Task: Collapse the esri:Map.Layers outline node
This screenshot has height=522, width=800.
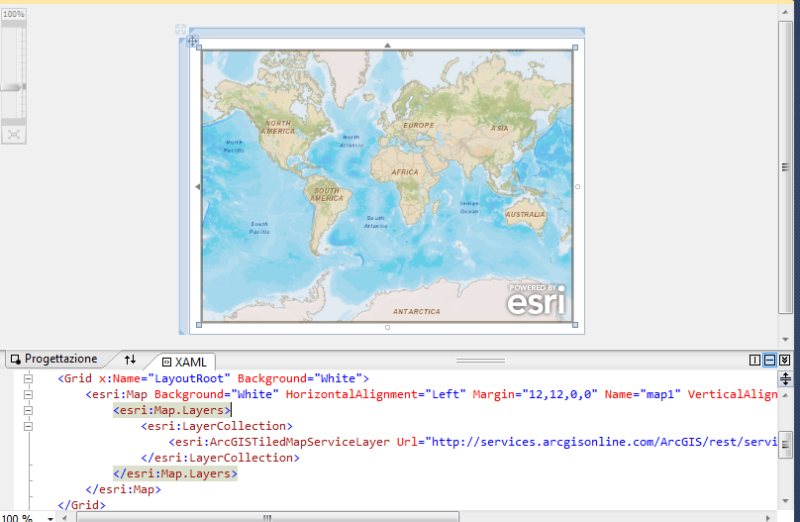Action: coord(29,410)
